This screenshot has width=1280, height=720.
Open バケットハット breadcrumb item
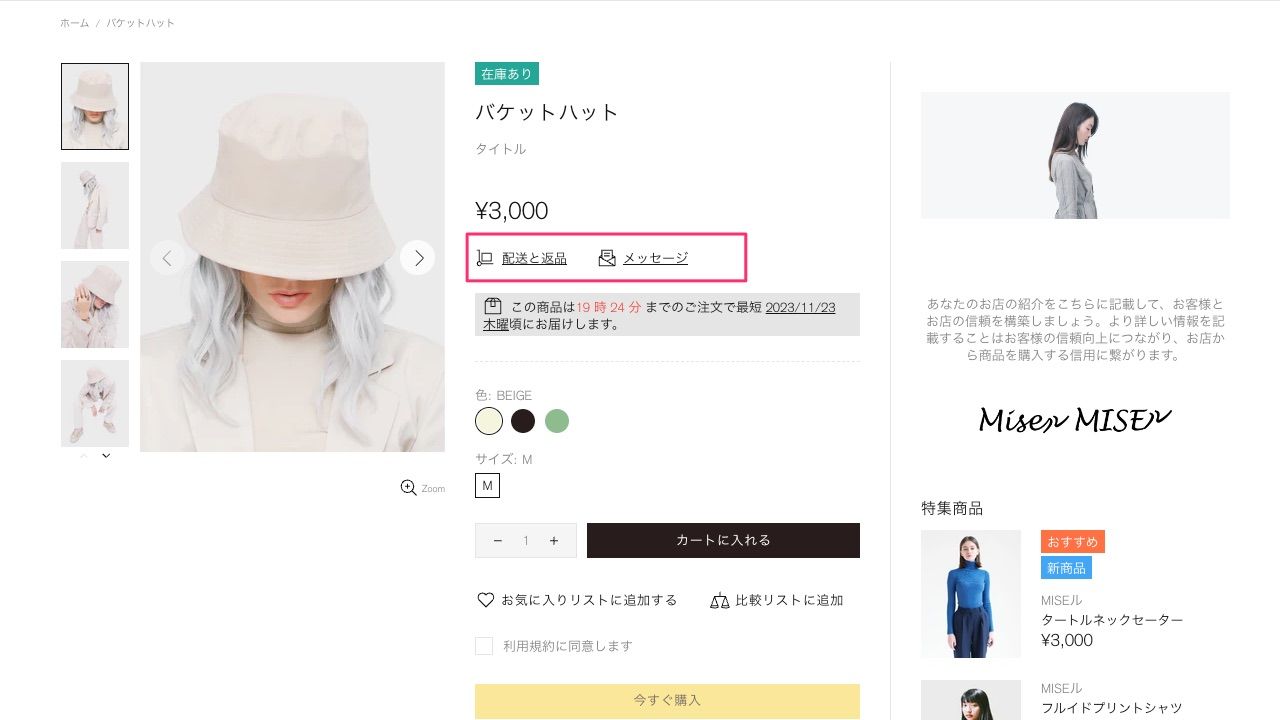click(x=141, y=23)
